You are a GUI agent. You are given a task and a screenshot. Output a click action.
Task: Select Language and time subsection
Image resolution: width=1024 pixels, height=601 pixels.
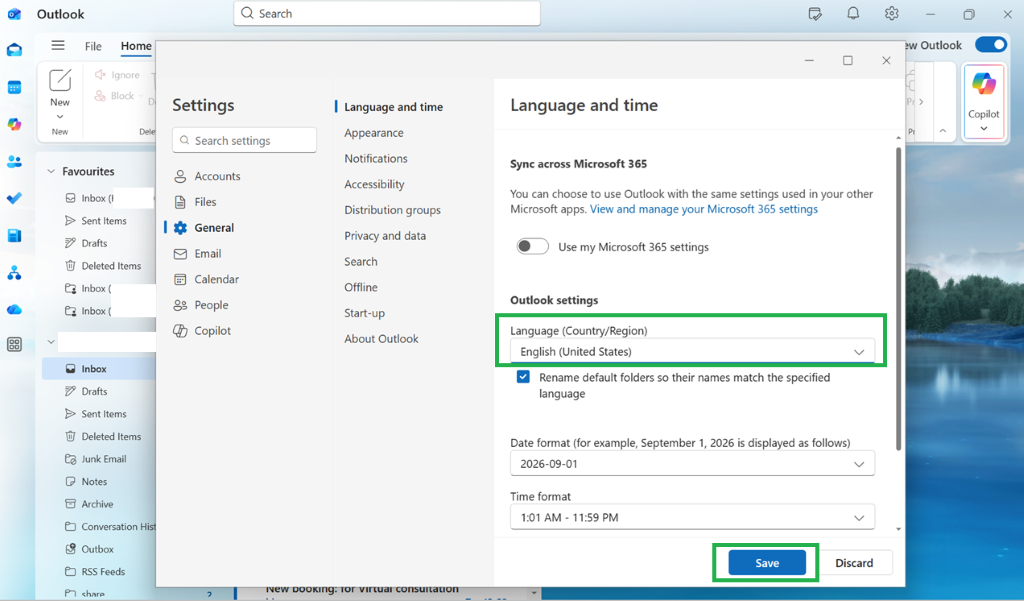pos(393,106)
